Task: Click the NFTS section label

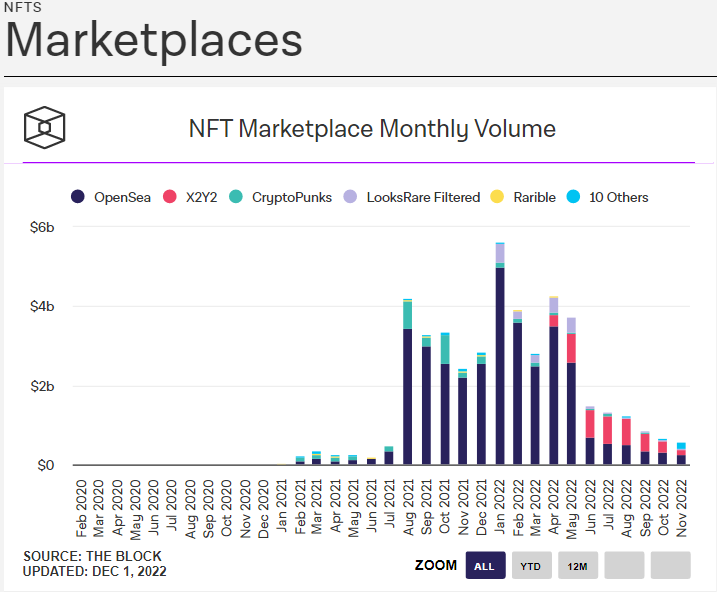Action: 23,7
